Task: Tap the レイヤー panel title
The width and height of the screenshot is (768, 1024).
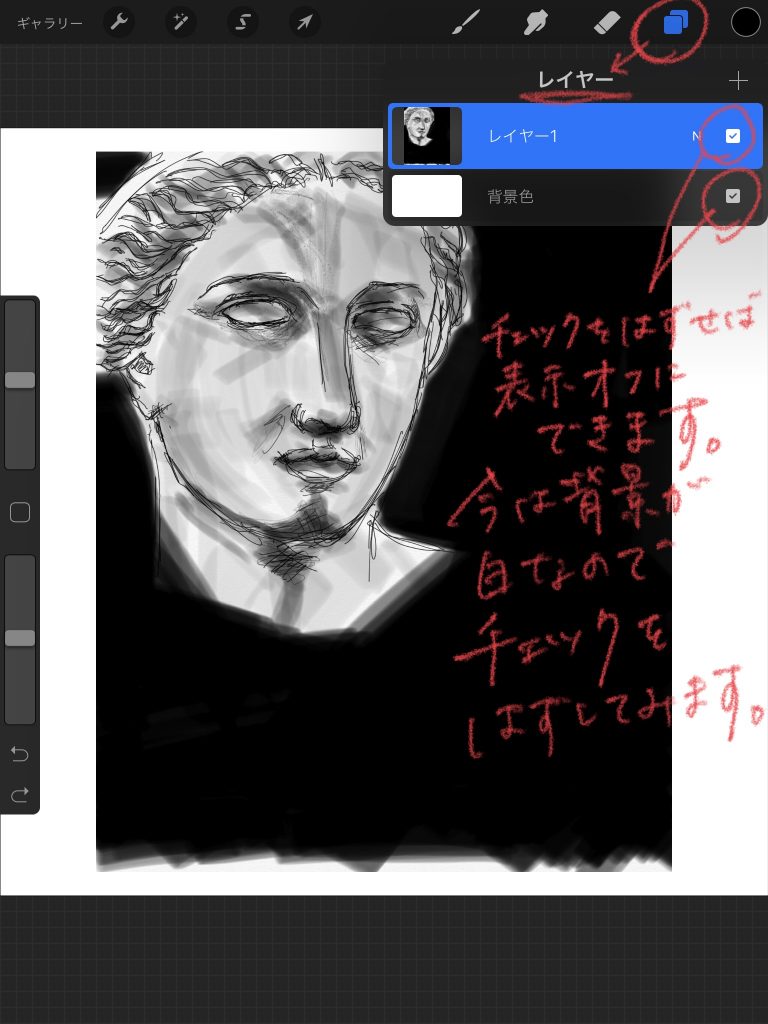Action: [575, 80]
